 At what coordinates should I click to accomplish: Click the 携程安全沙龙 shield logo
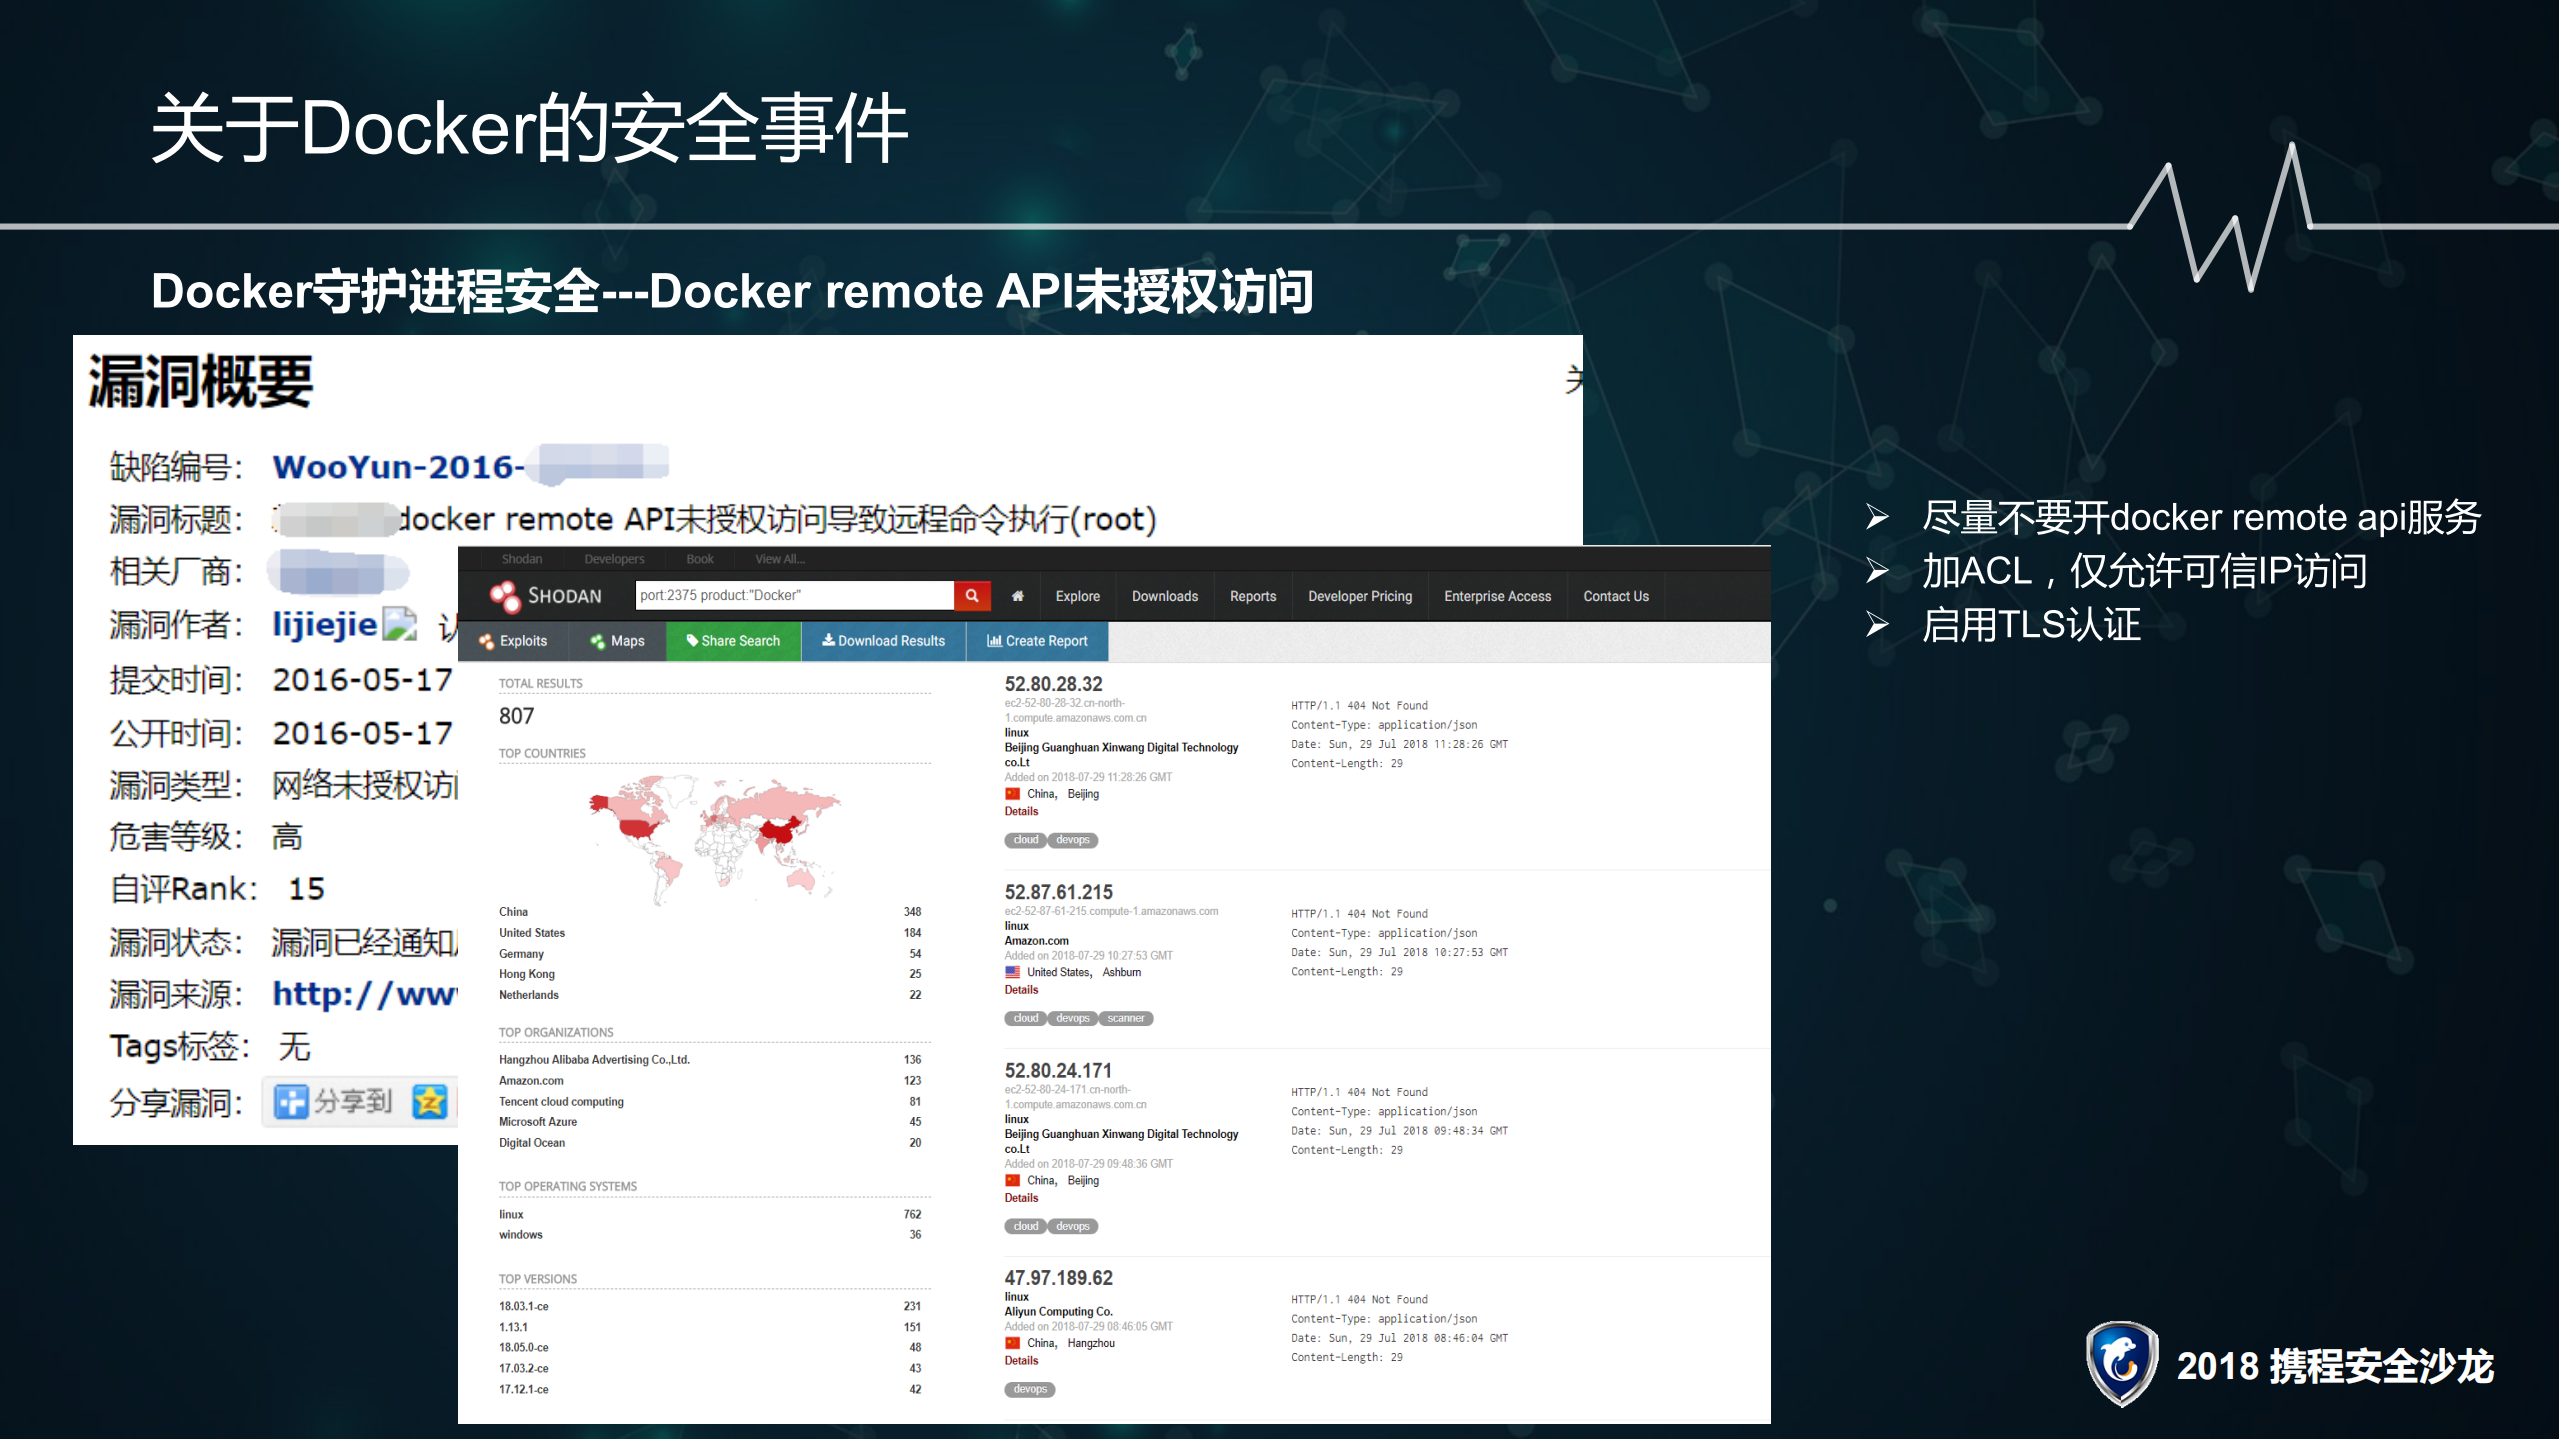(x=2120, y=1364)
